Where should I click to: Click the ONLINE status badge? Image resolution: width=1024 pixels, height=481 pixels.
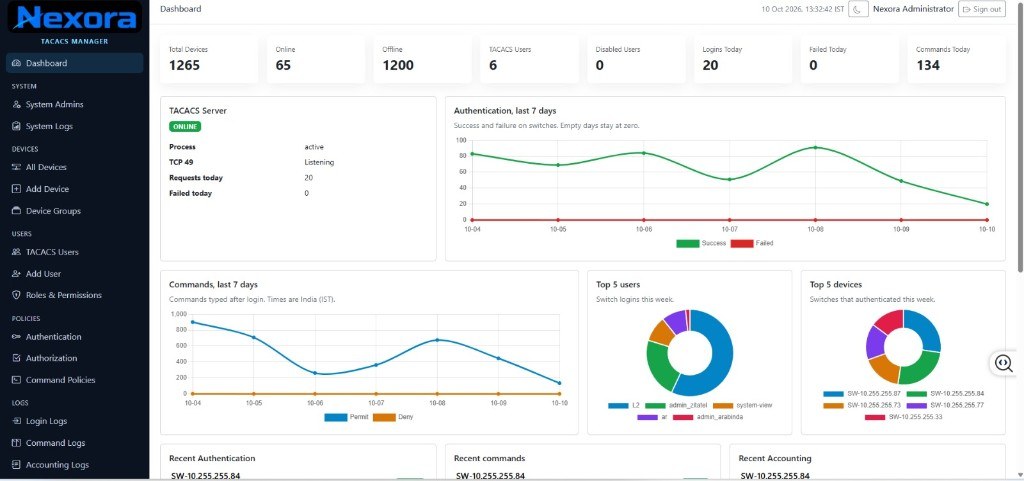[185, 127]
